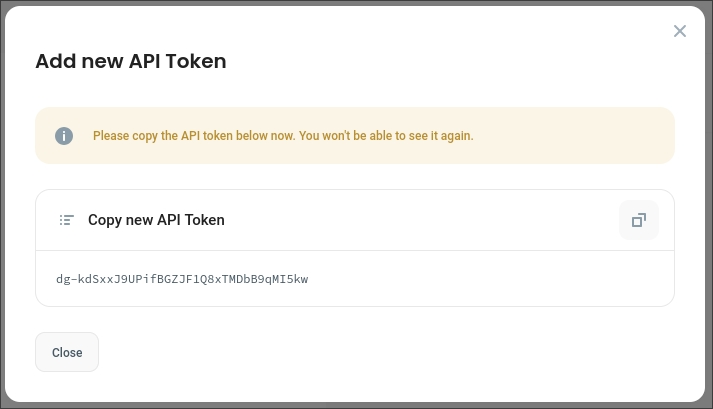
Task: Click the blank area right of the dialog title
Action: (x=450, y=61)
